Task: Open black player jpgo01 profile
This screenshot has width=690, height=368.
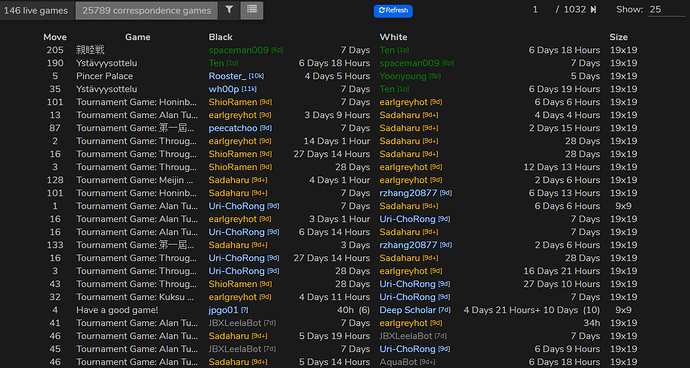Action: [224, 310]
